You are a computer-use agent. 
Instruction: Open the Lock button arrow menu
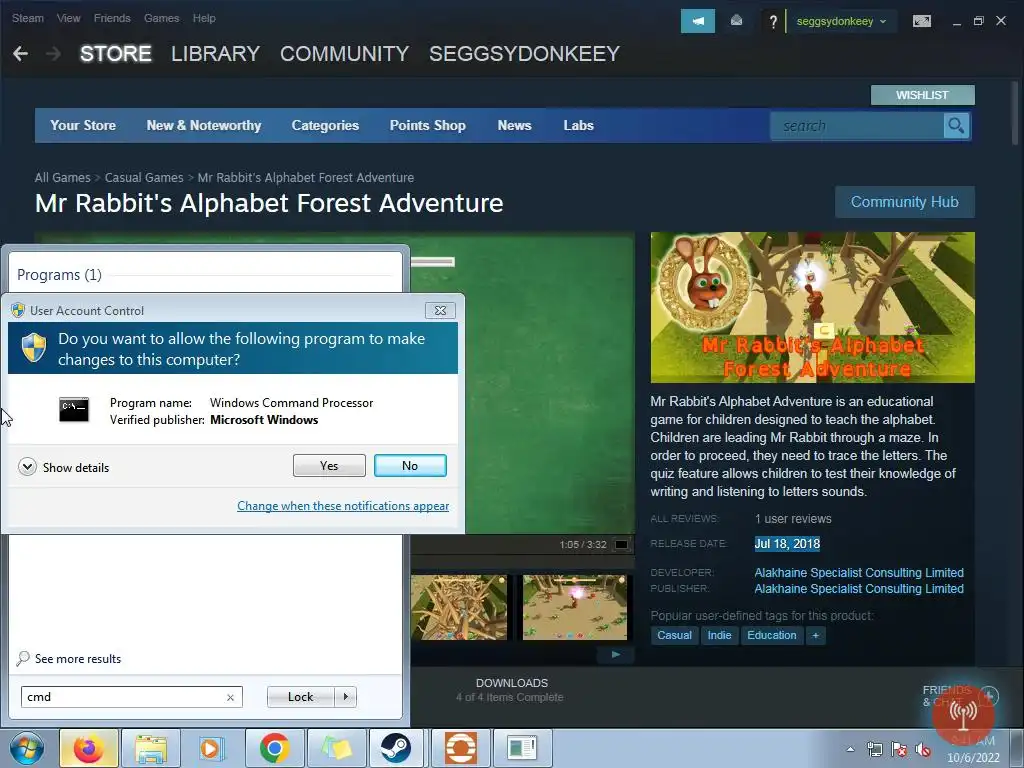click(345, 697)
